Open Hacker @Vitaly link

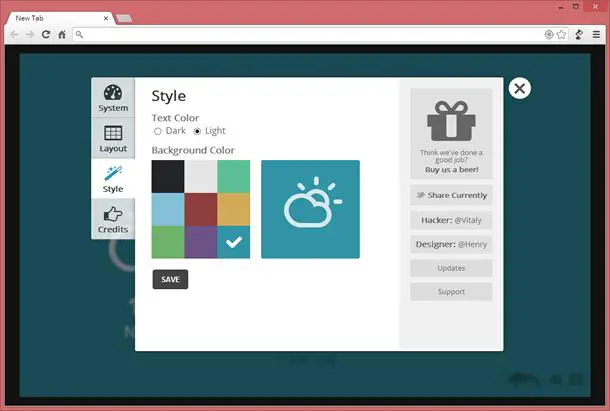[x=451, y=220]
